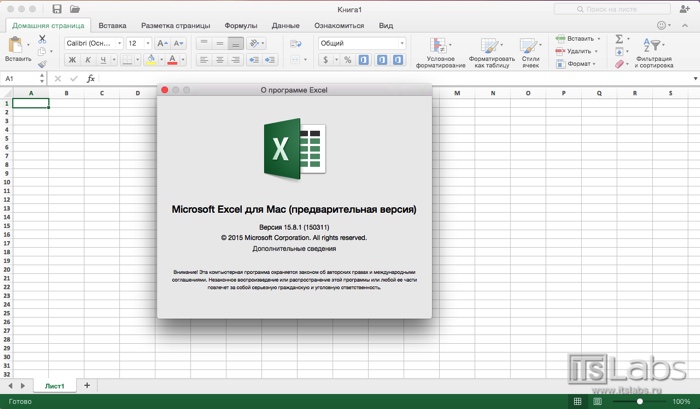Switch to the Ознакомиться tab
Viewport: 700px width, 409px height.
[x=339, y=25]
